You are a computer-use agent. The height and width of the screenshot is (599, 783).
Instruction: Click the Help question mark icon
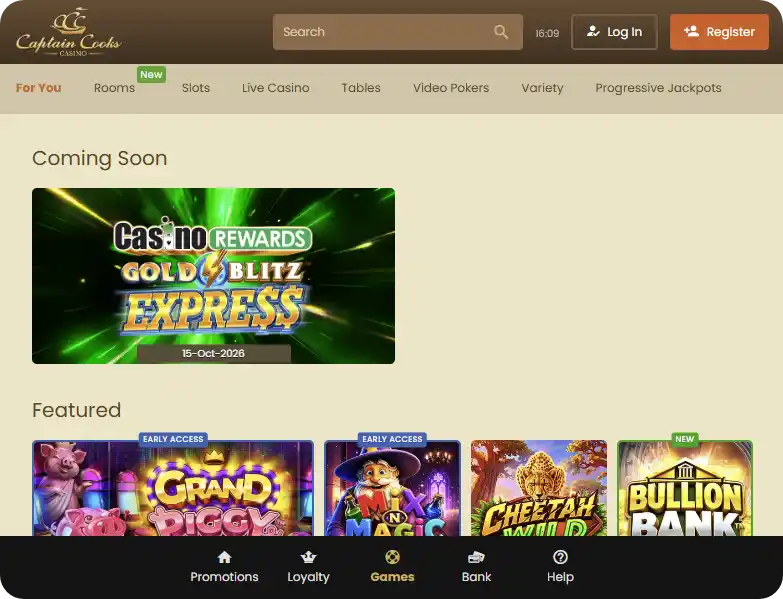pos(560,557)
